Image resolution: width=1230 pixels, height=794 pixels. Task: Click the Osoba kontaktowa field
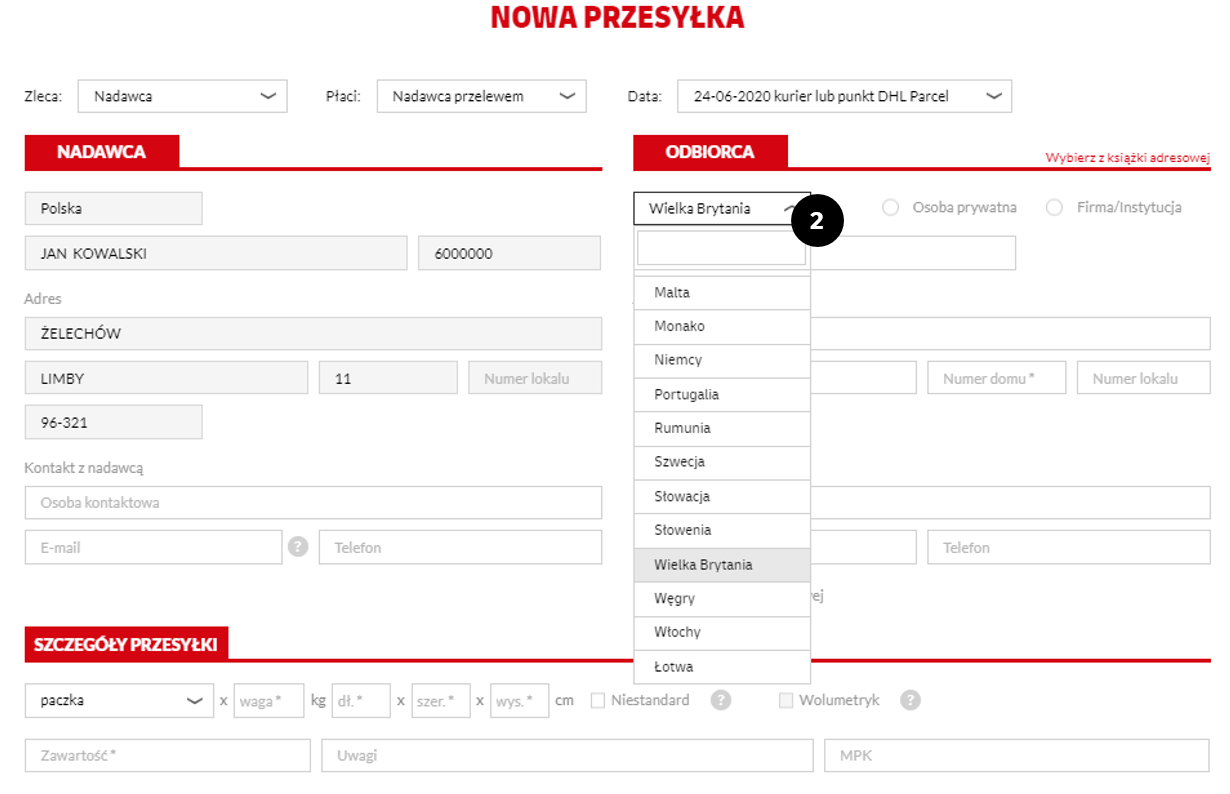pos(313,502)
